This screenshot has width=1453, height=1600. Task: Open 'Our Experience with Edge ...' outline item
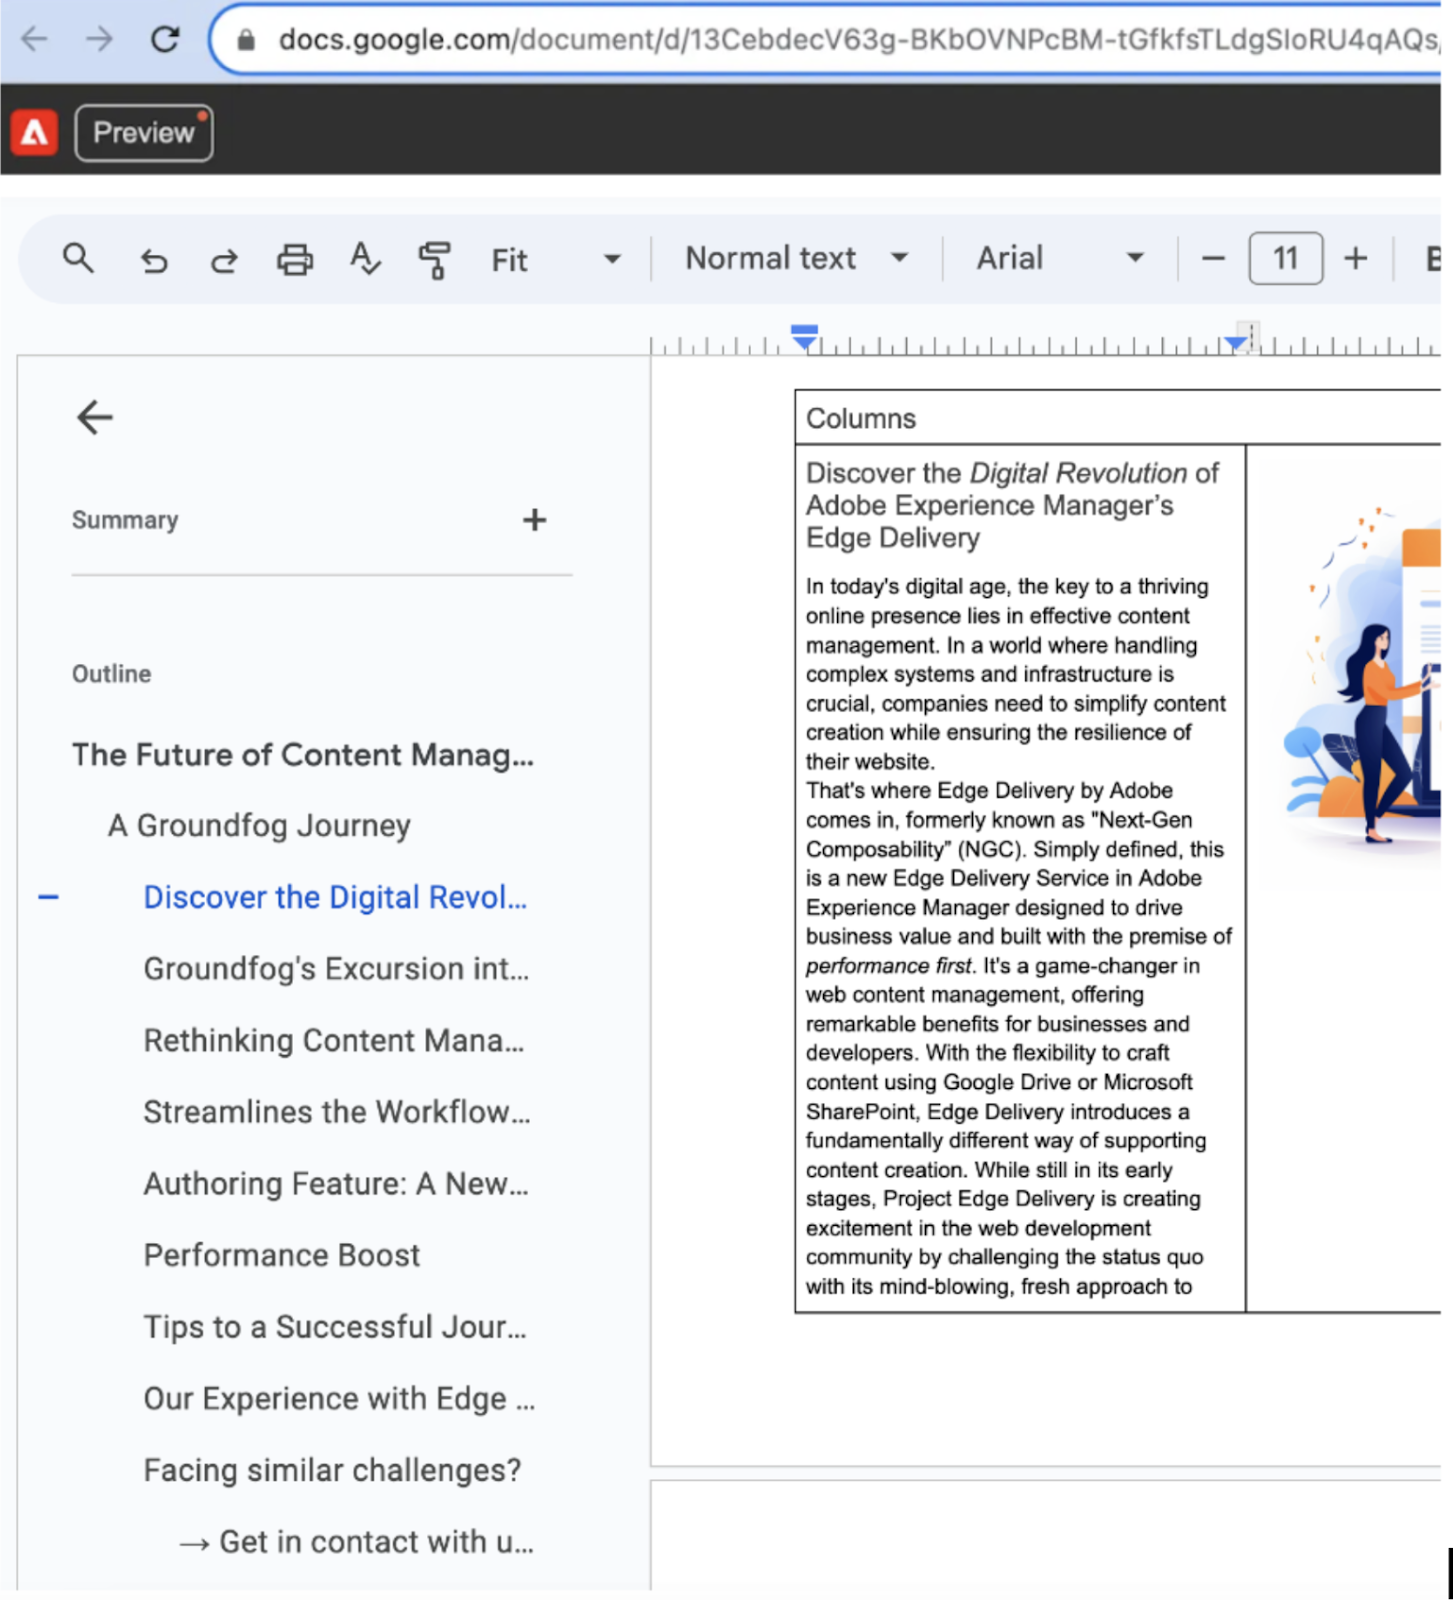tap(339, 1399)
